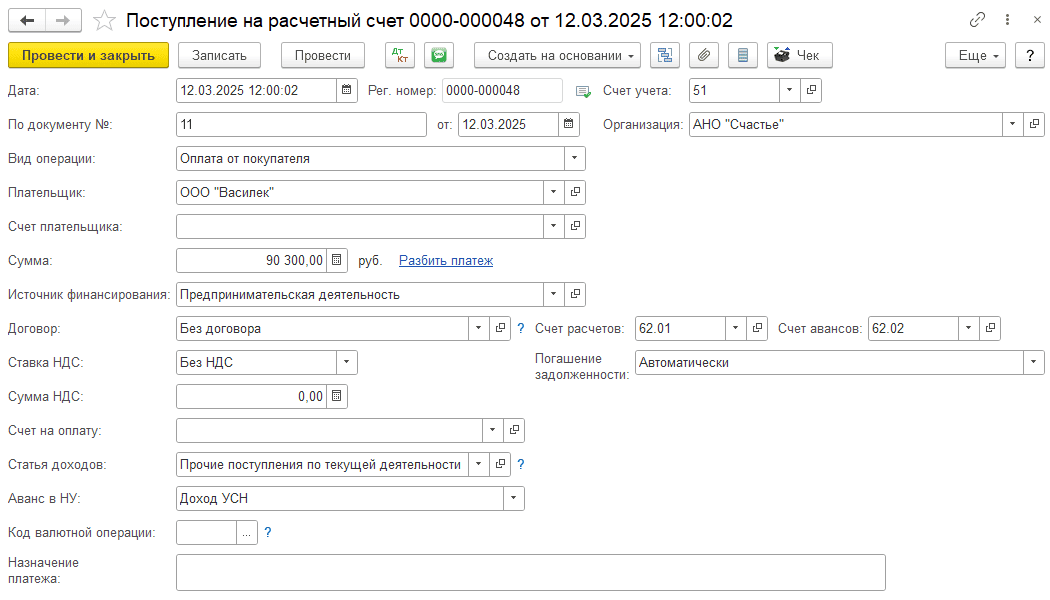Click the back navigation arrow
This screenshot has width=1050, height=600.
(27, 20)
